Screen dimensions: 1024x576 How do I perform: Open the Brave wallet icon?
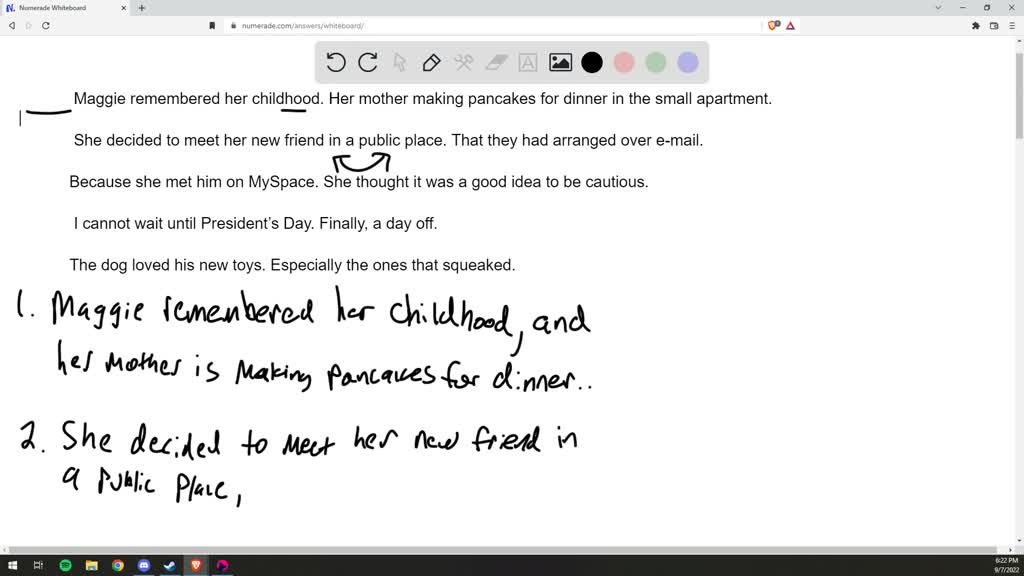pos(994,25)
